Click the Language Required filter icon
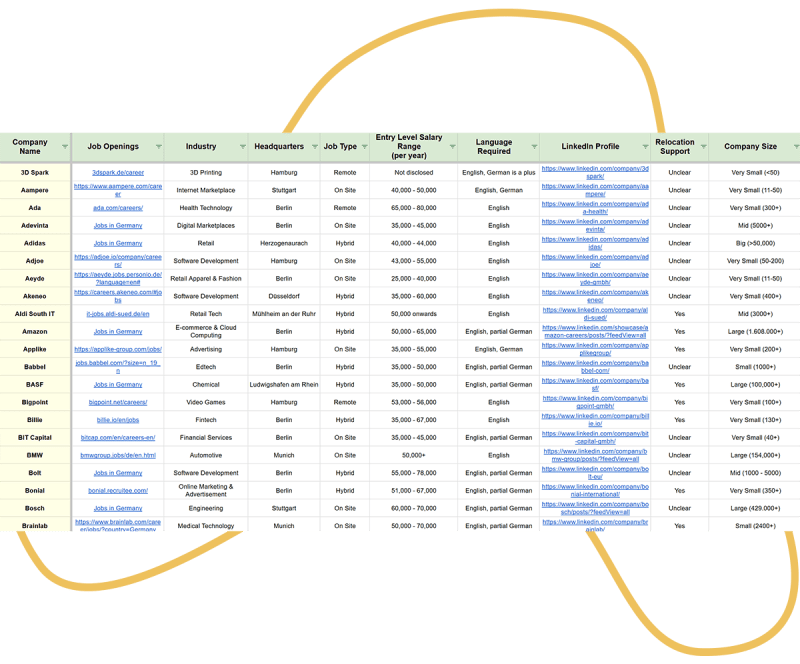 (532, 147)
